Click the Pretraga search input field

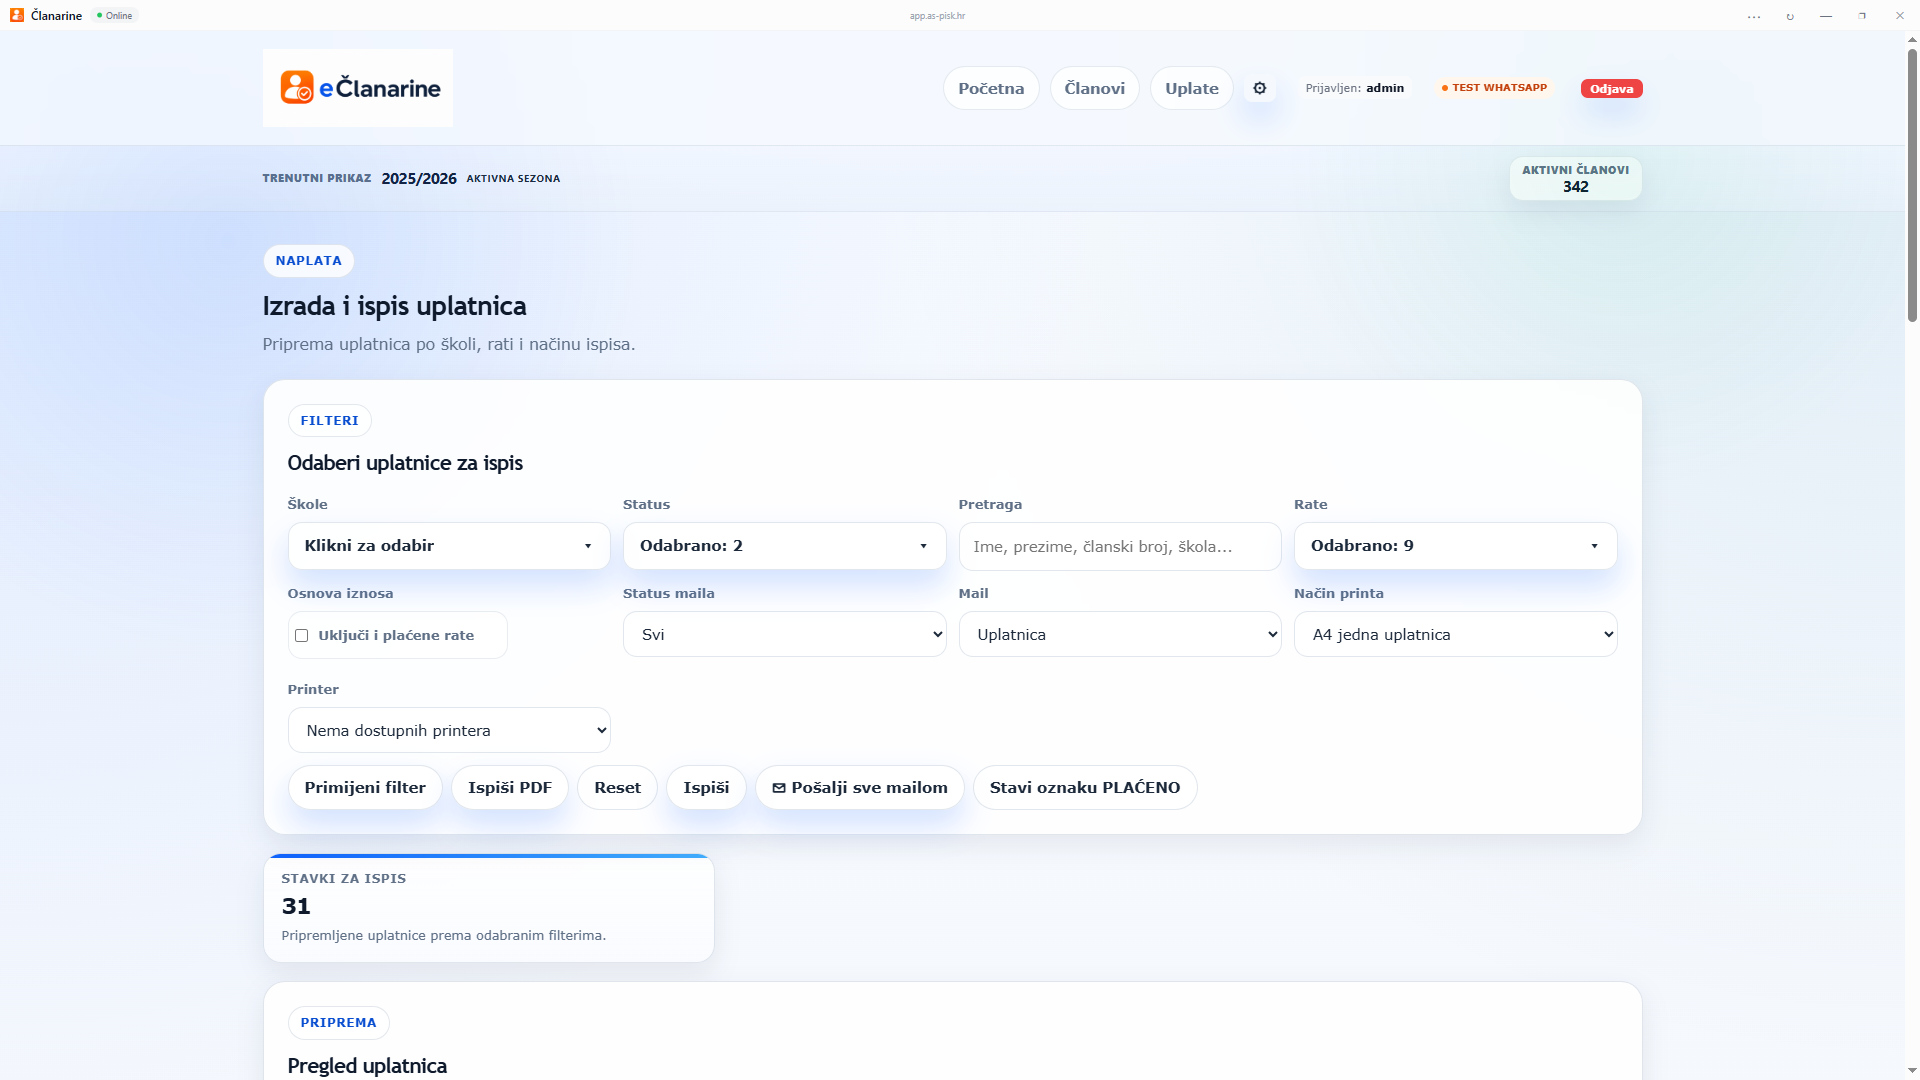[x=1120, y=546]
